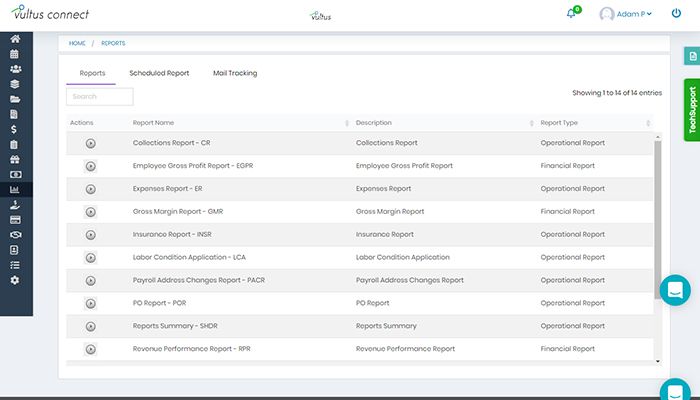Click the Home icon in the sidebar
Screen dimensions: 700x400
point(14,39)
